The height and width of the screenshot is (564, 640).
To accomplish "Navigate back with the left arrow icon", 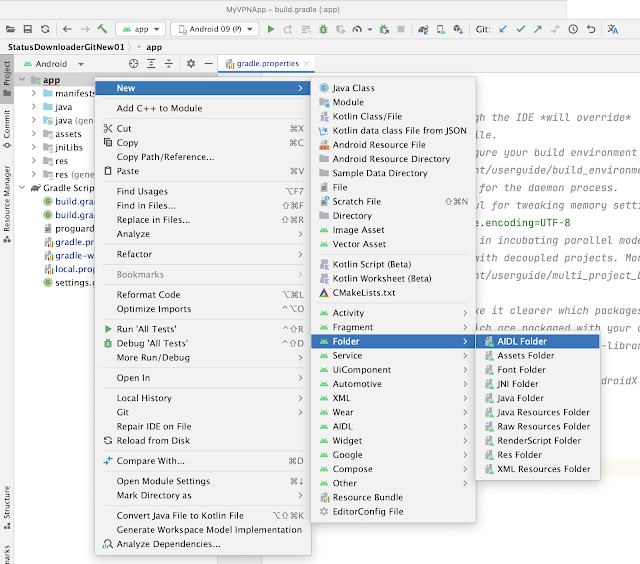I will pos(67,29).
